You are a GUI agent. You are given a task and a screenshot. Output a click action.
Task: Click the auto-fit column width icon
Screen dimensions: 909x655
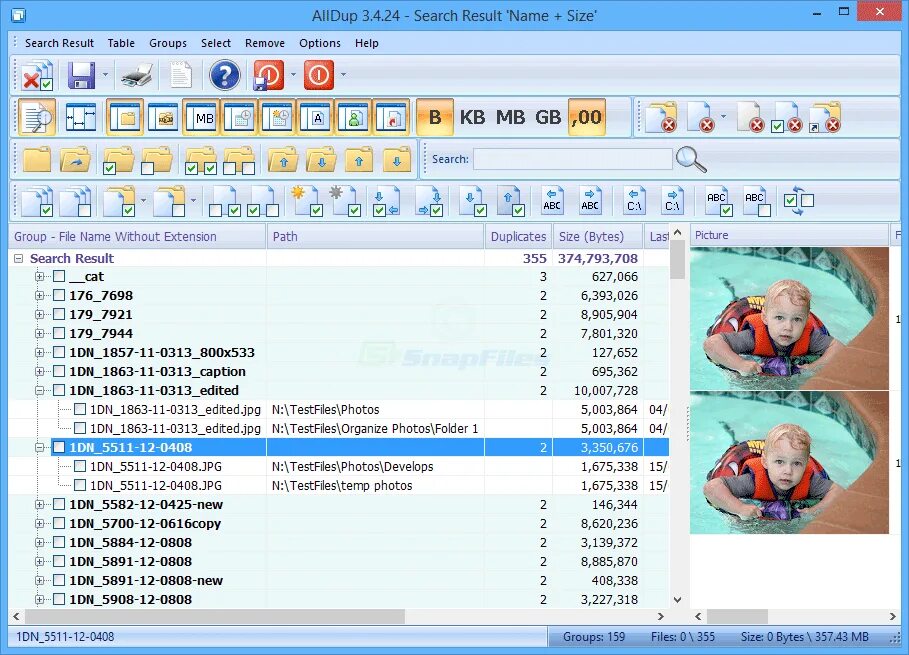click(81, 118)
